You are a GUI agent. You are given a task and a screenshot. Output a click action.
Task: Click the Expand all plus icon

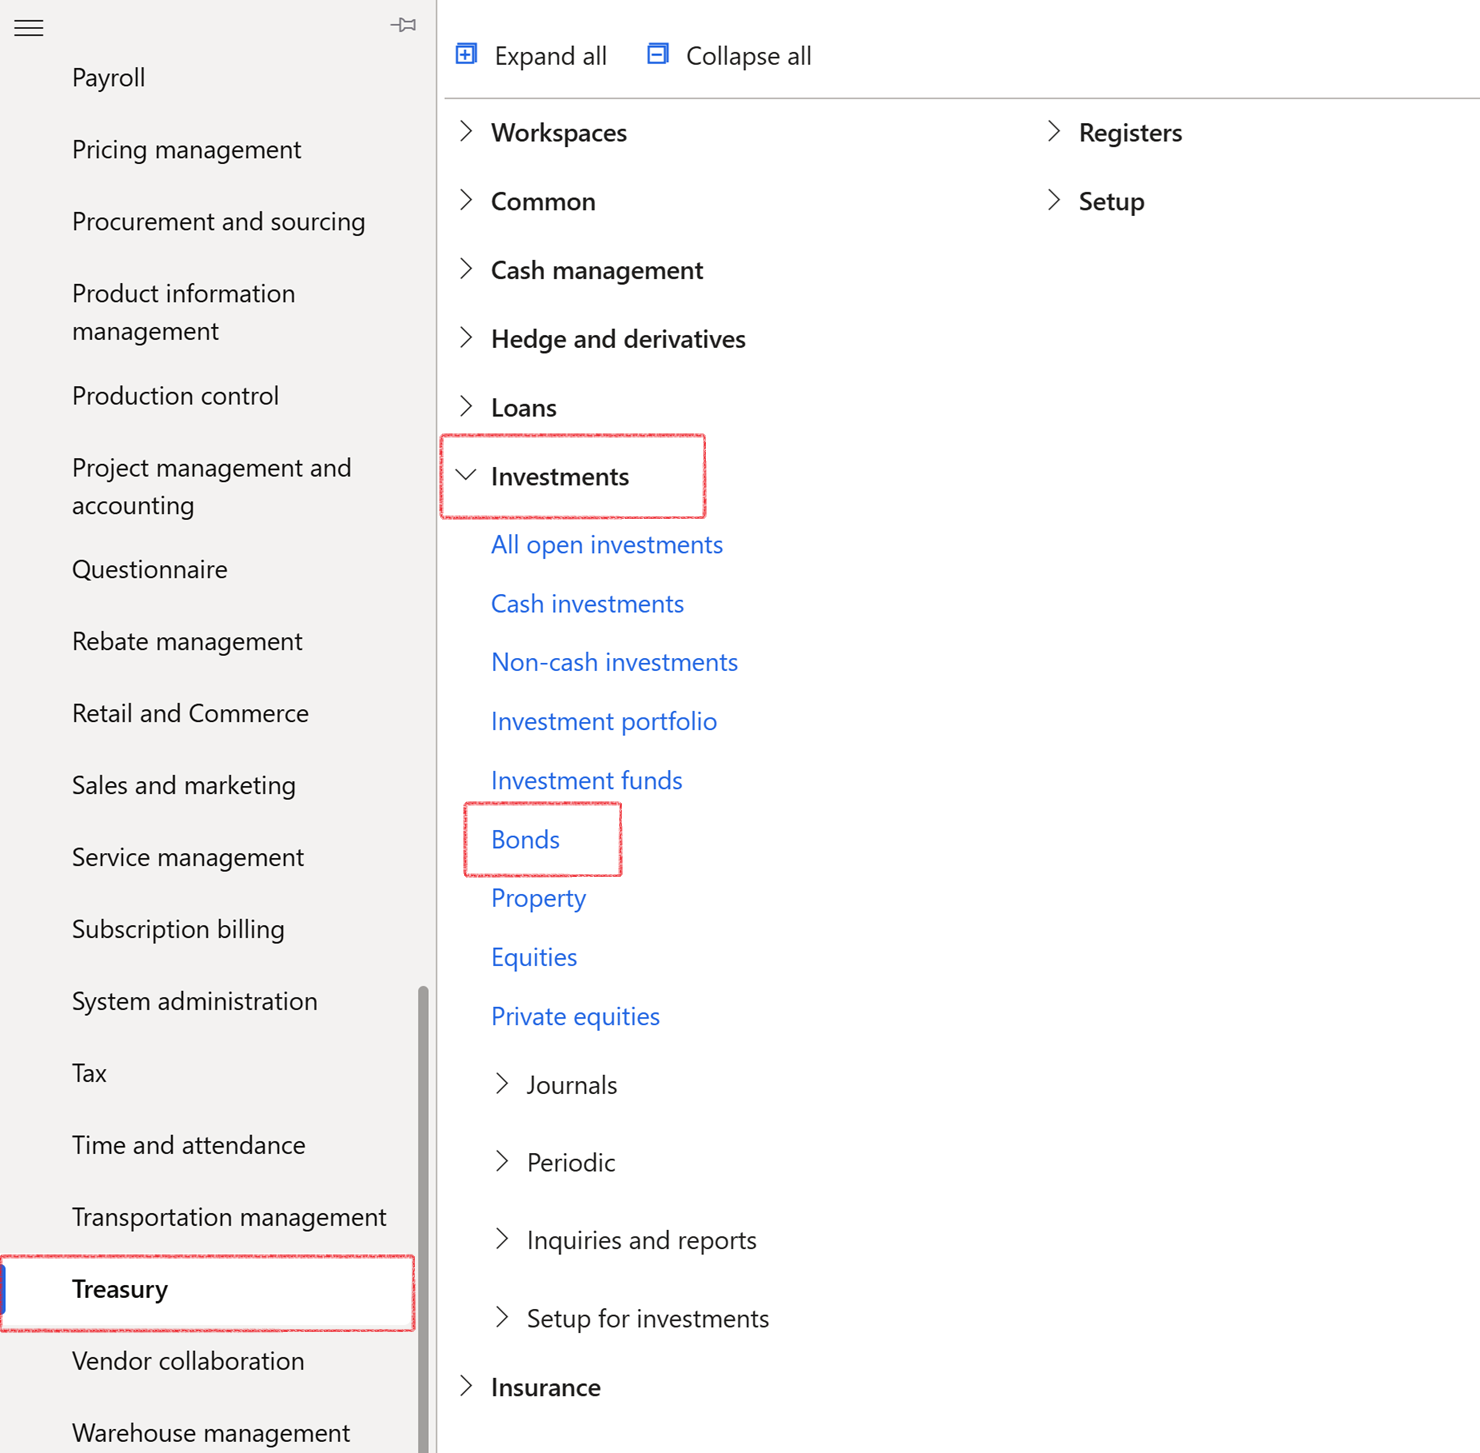click(466, 54)
